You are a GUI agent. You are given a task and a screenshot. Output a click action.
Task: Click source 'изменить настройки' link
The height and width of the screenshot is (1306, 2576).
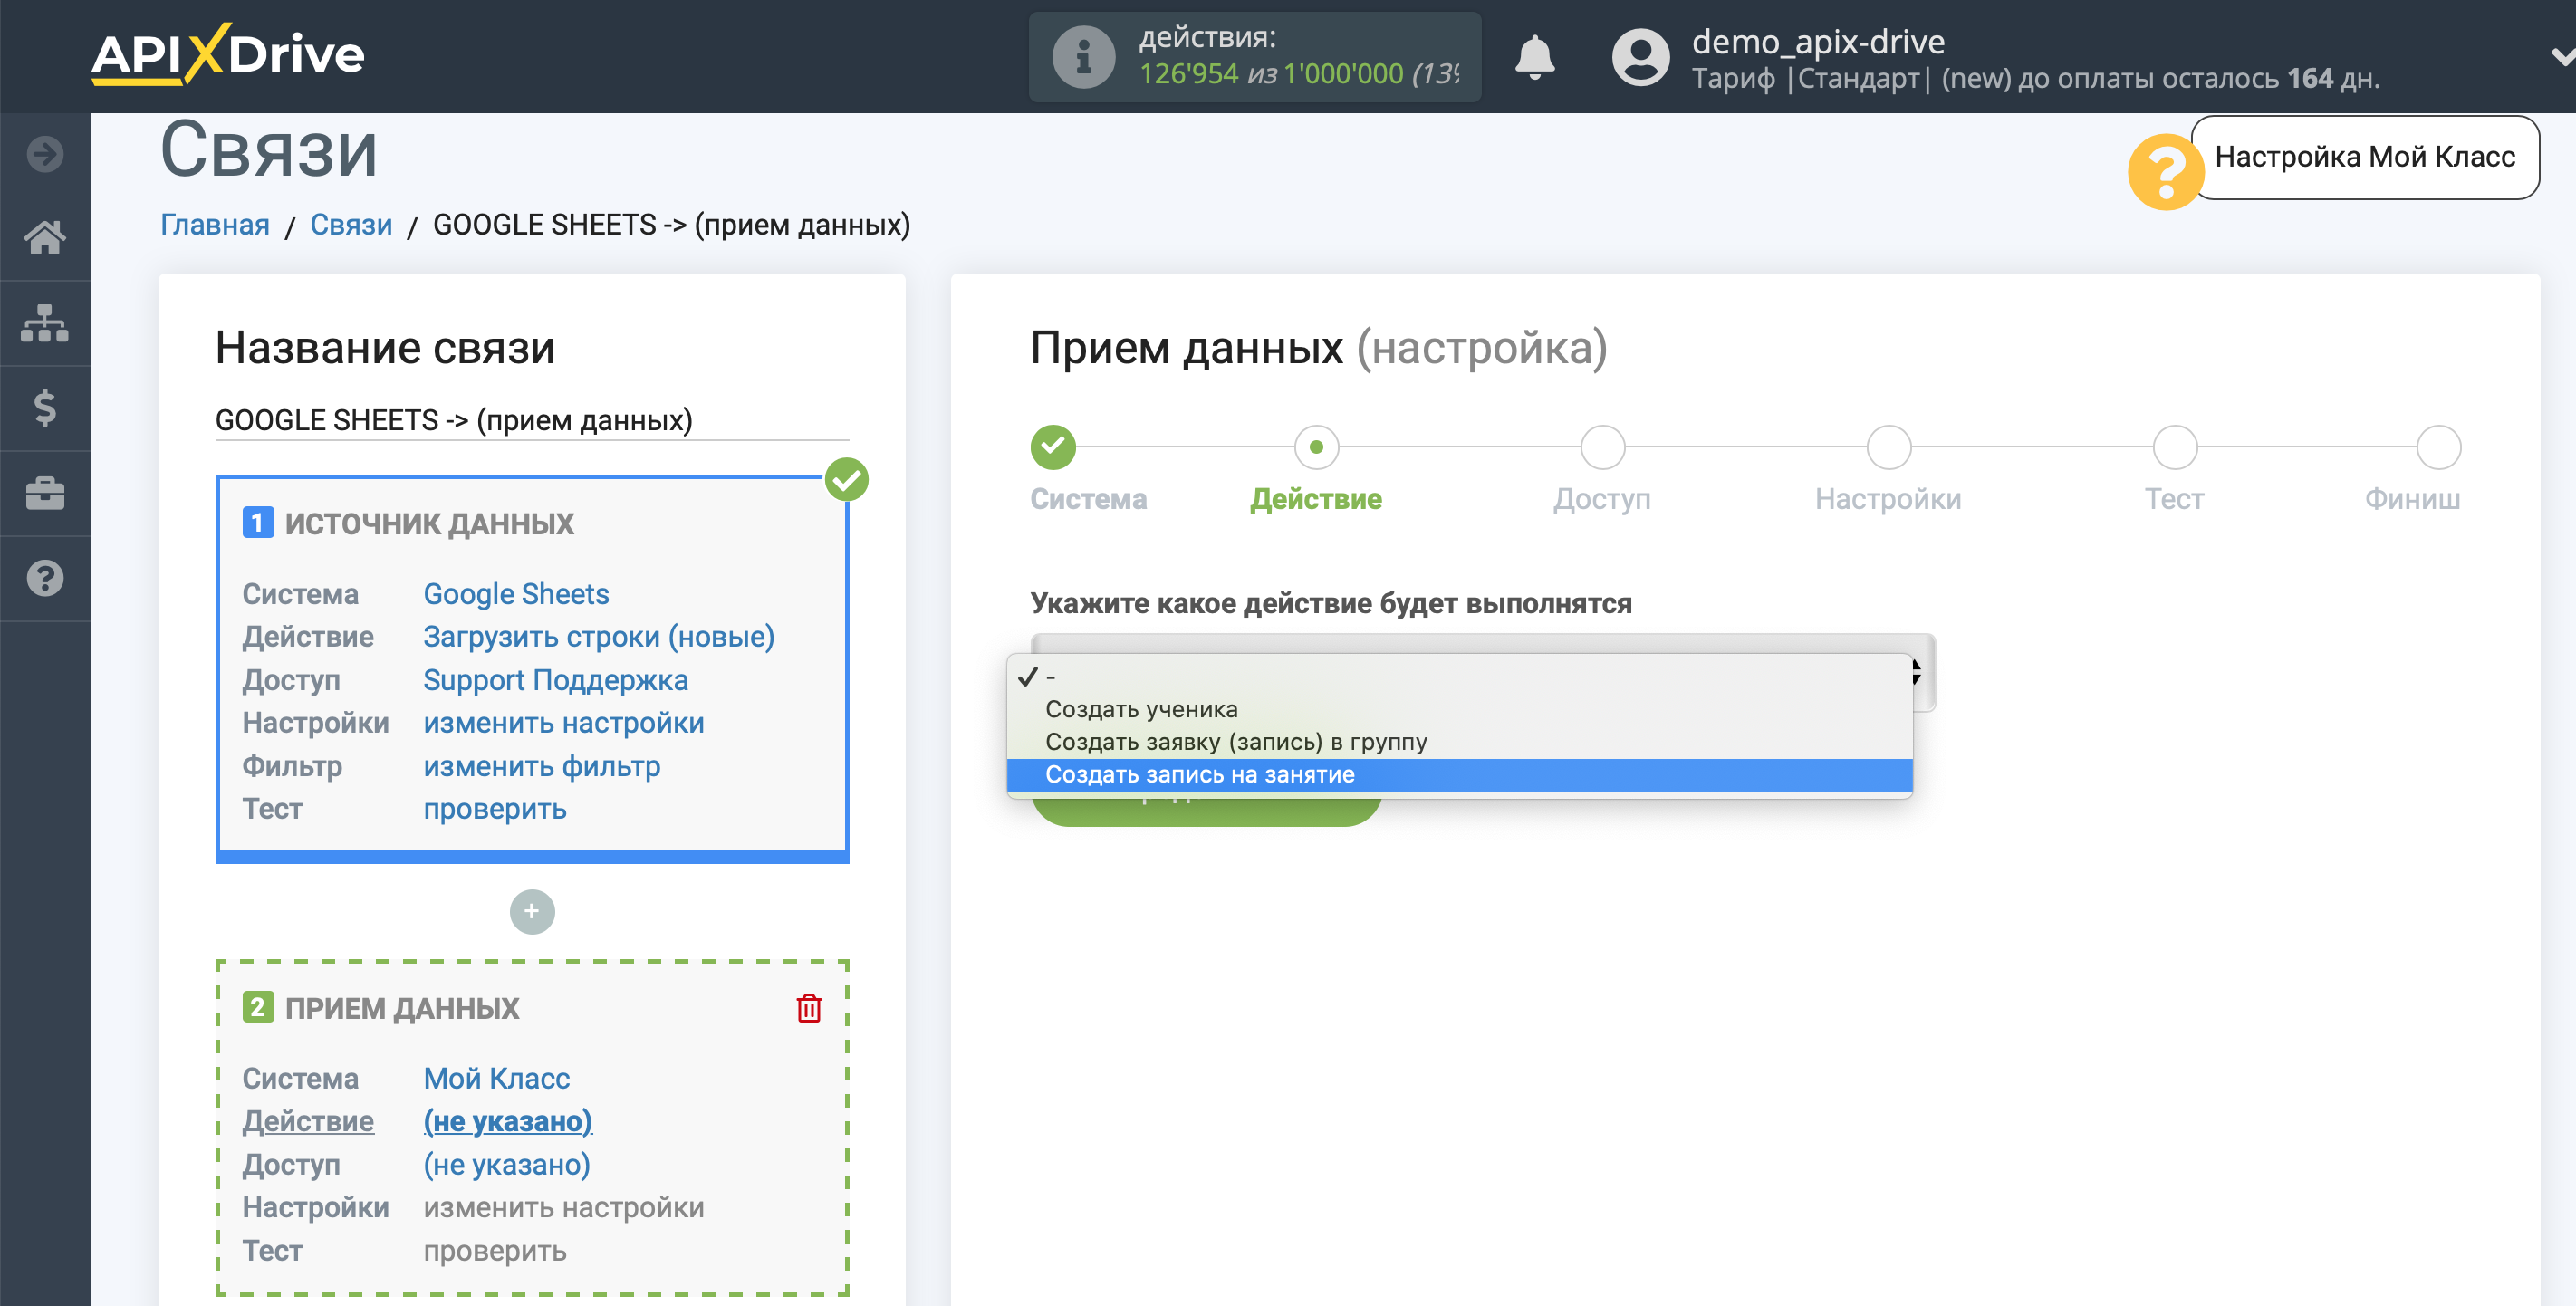563,723
